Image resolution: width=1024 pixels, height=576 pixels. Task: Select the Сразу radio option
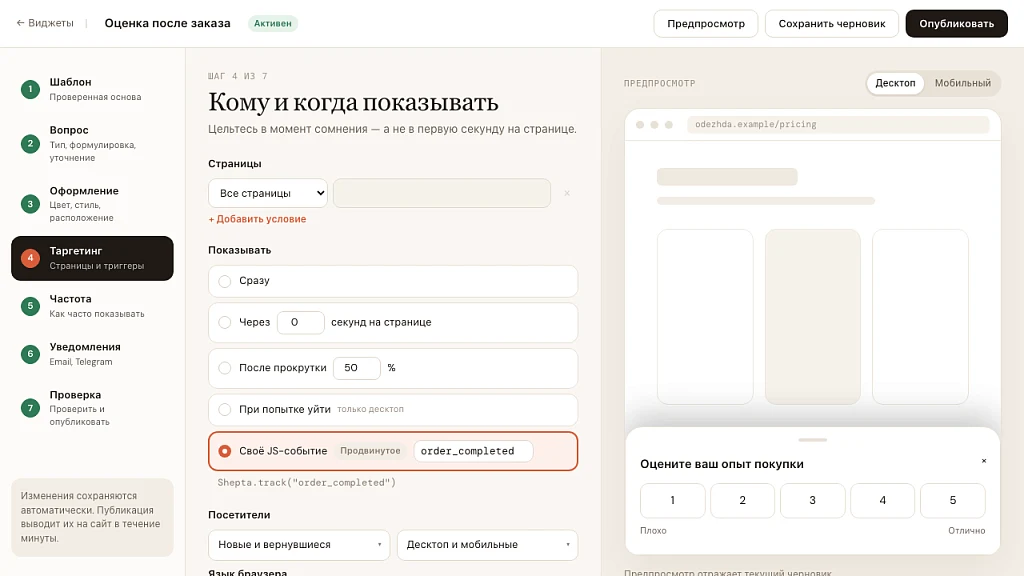(225, 281)
